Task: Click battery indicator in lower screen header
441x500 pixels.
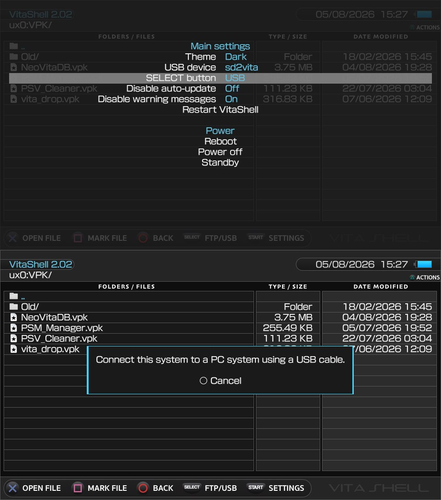Action: coord(424,264)
